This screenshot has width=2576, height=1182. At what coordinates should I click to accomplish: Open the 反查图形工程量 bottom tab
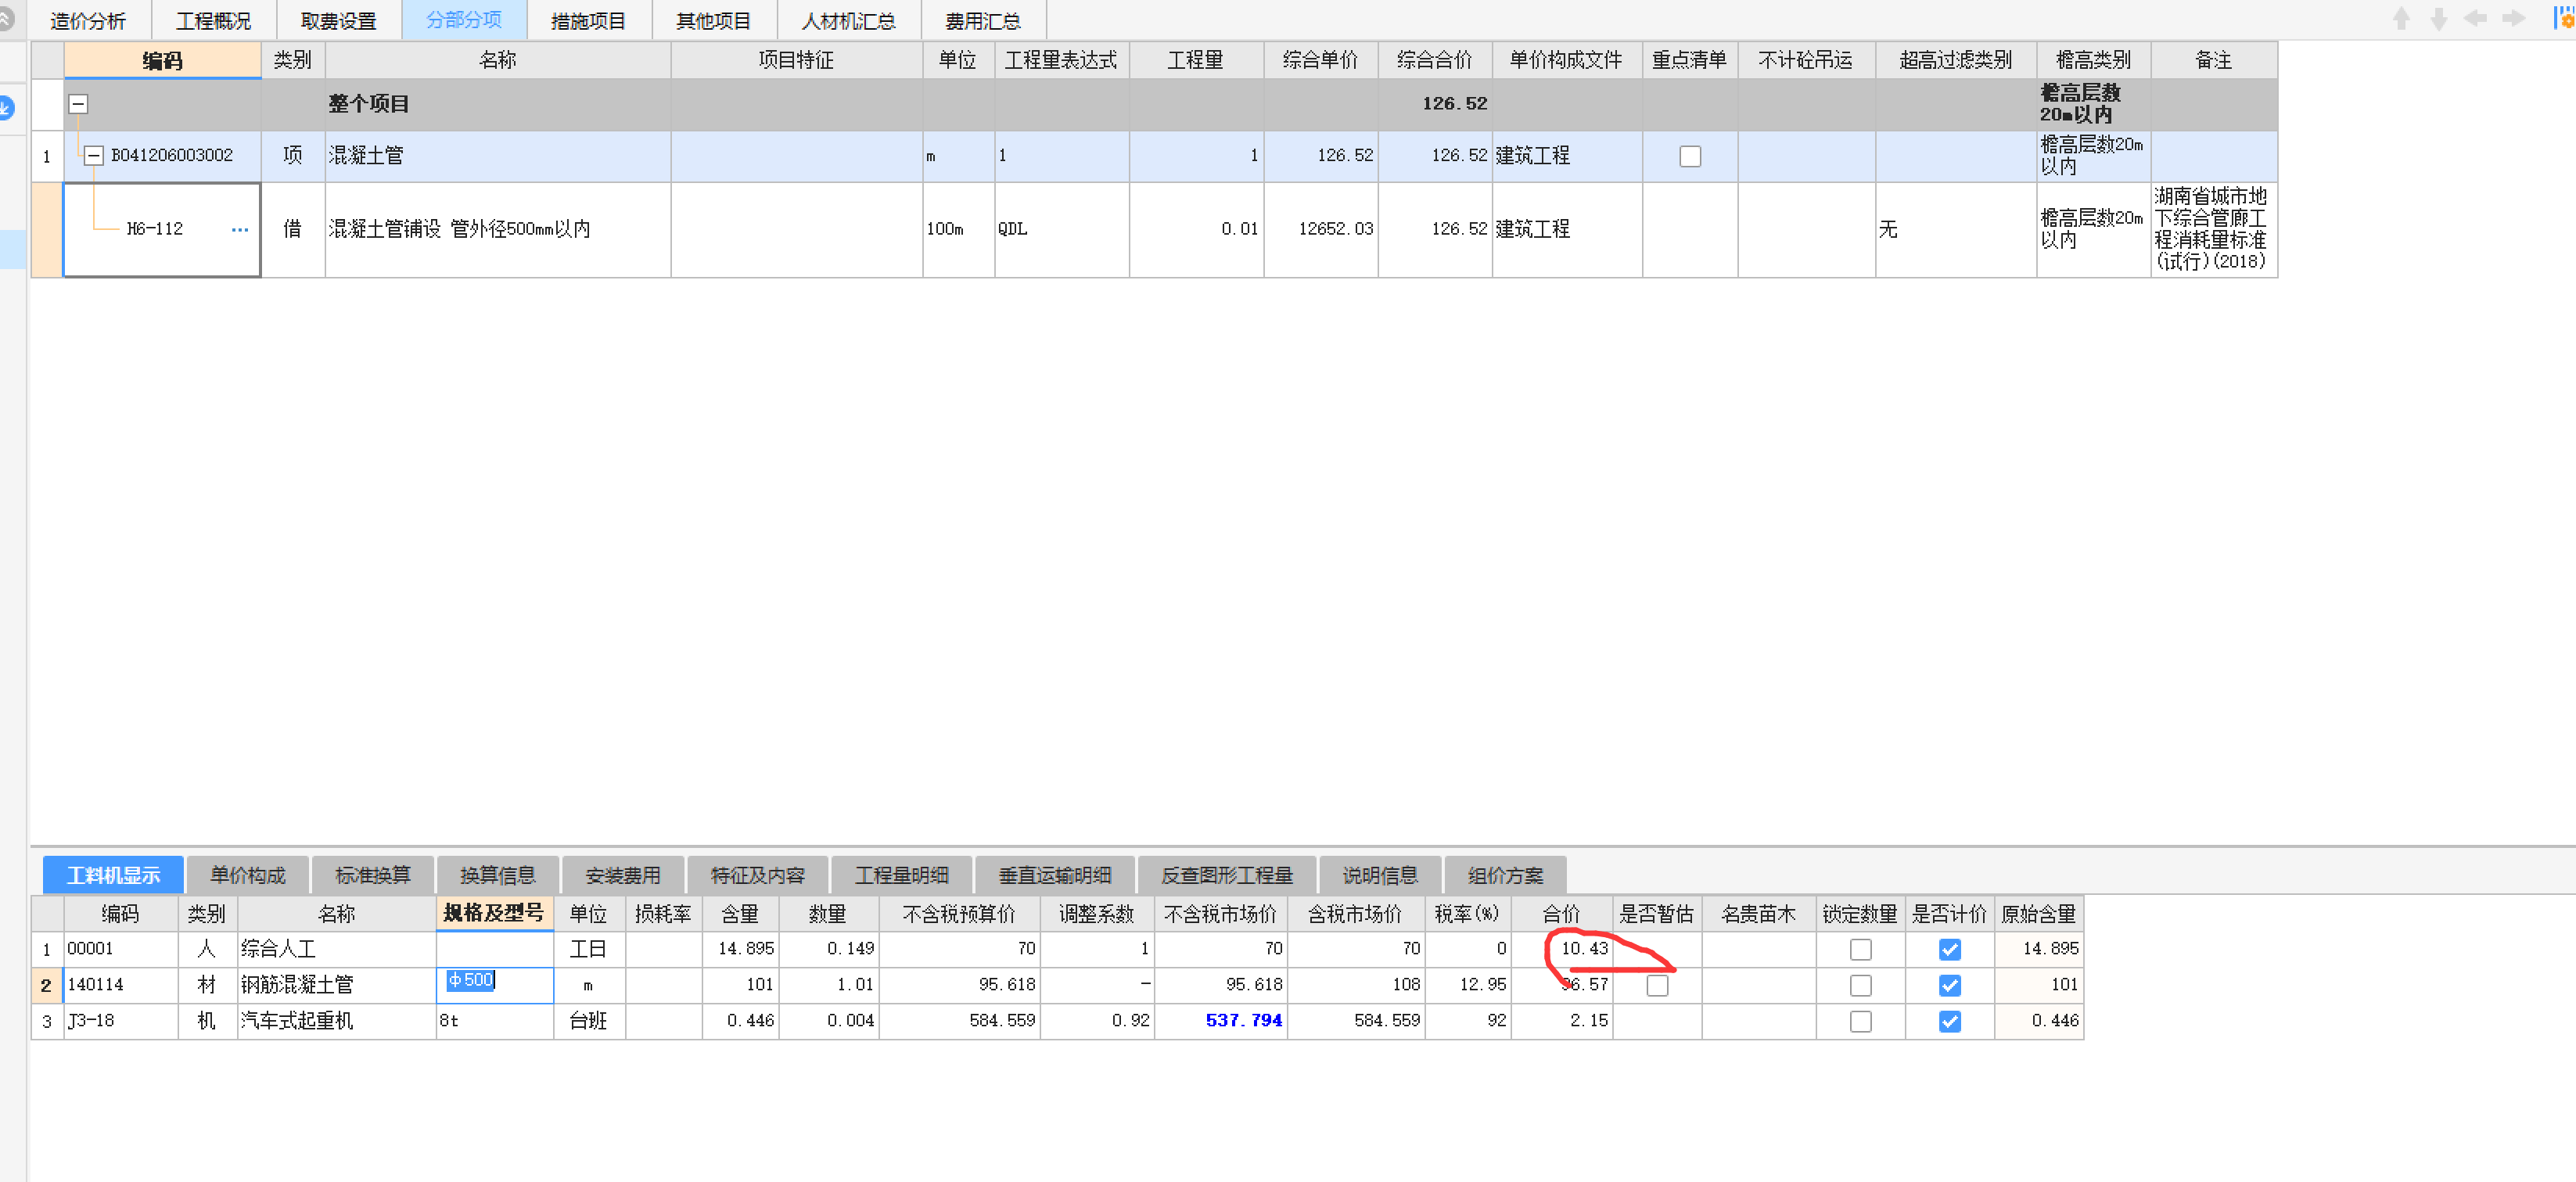[1227, 875]
